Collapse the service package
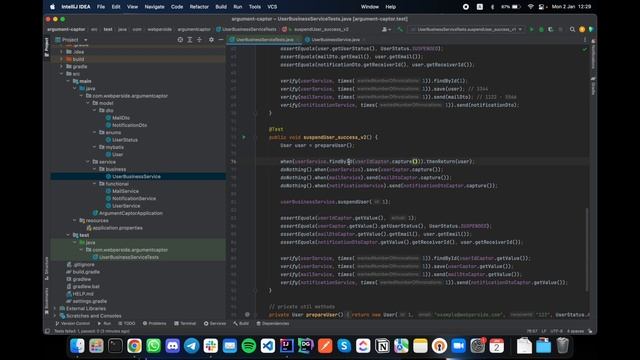This screenshot has width=640, height=360. (88, 162)
